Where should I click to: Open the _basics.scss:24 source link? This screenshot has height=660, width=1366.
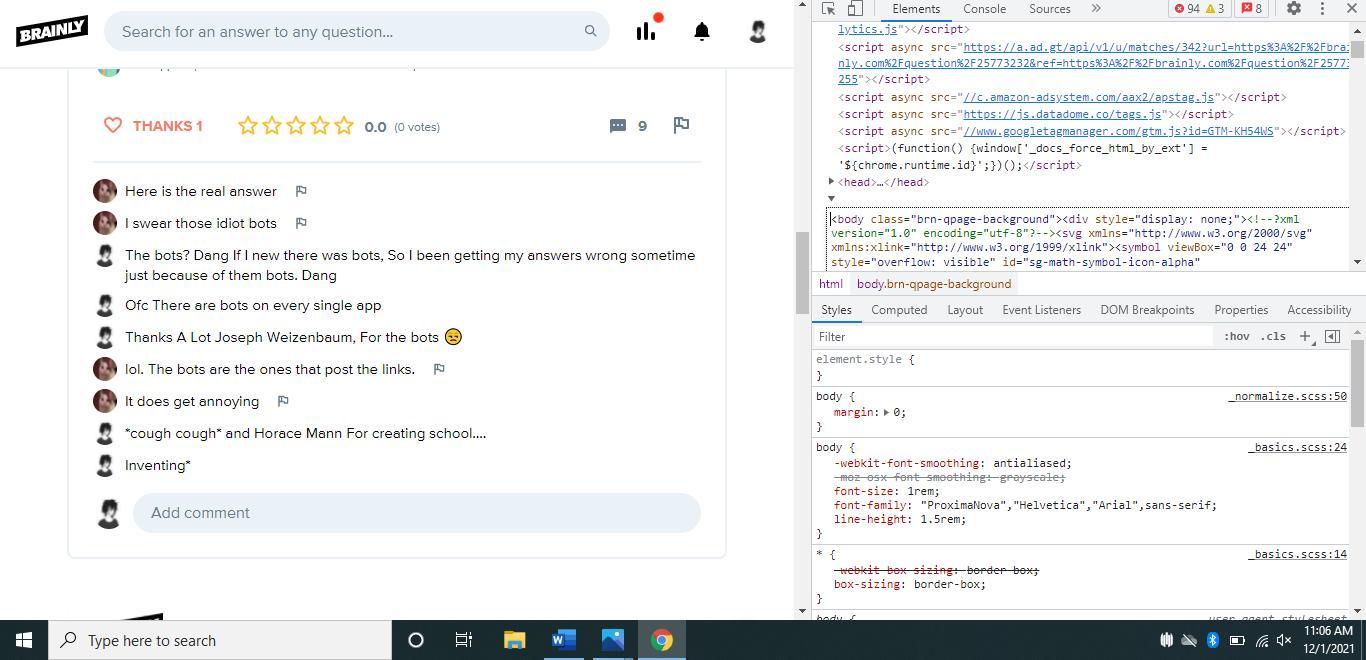click(1297, 447)
